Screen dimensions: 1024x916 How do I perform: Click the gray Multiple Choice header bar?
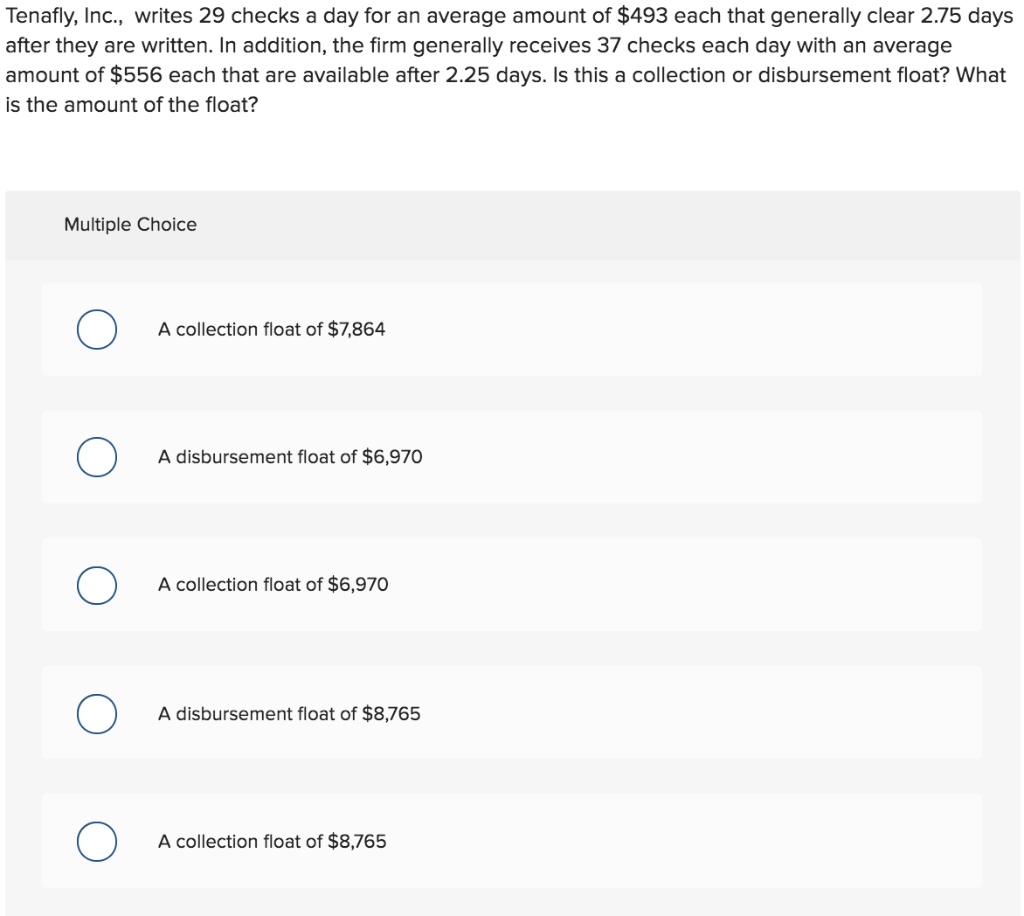click(511, 224)
